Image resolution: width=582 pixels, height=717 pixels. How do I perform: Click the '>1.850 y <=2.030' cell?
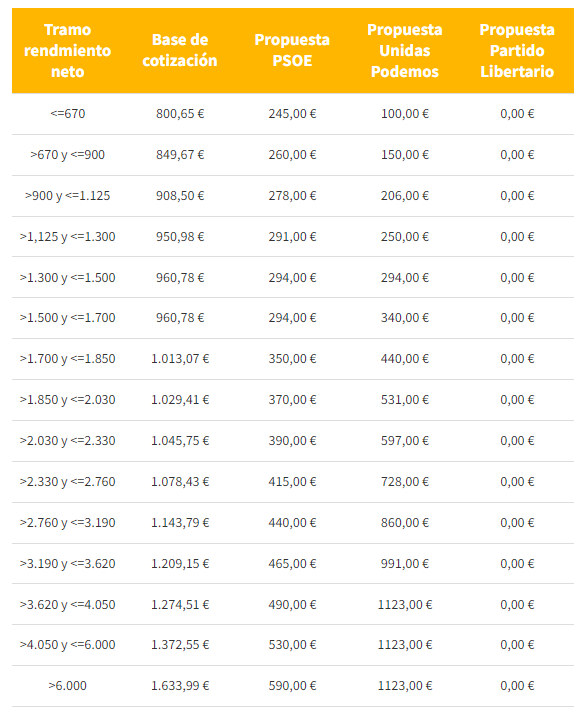pos(68,400)
